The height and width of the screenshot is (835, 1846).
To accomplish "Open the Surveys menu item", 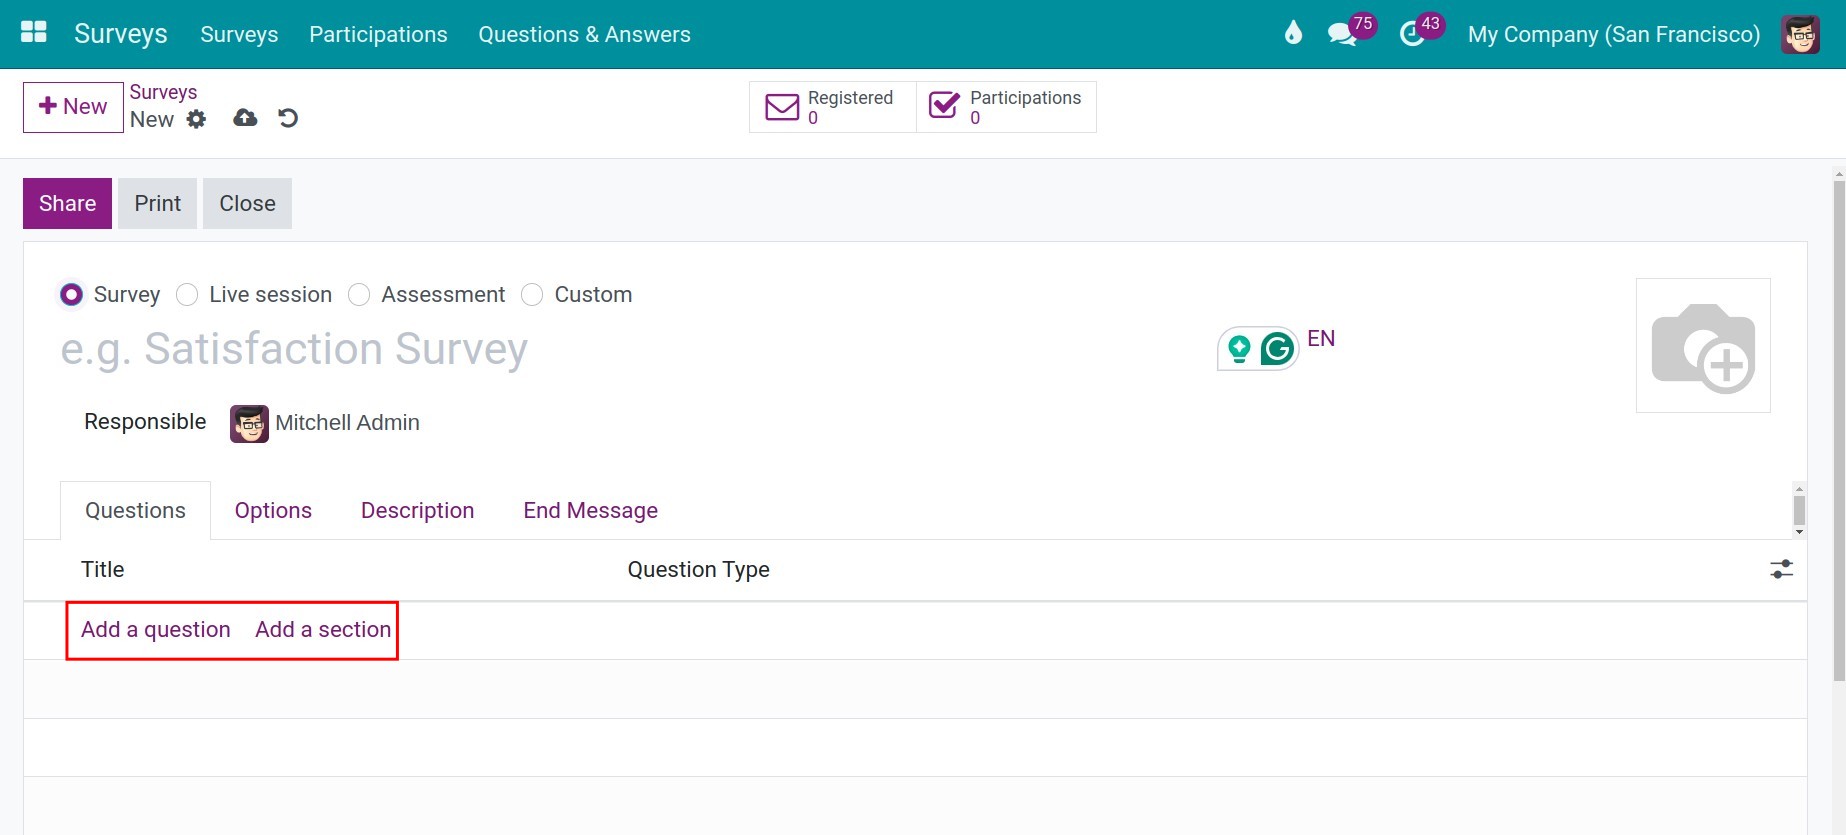I will click(239, 34).
